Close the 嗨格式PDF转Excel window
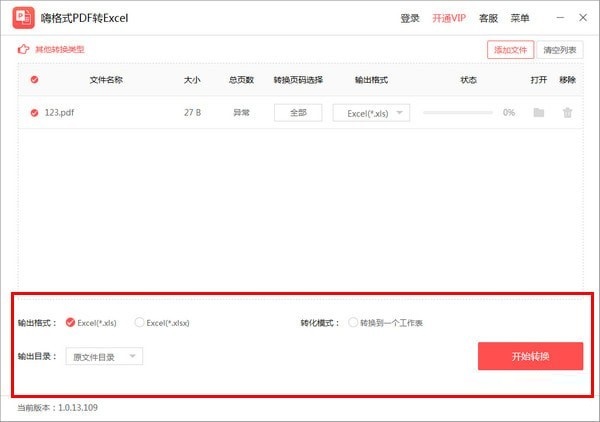This screenshot has height=422, width=600. point(583,18)
